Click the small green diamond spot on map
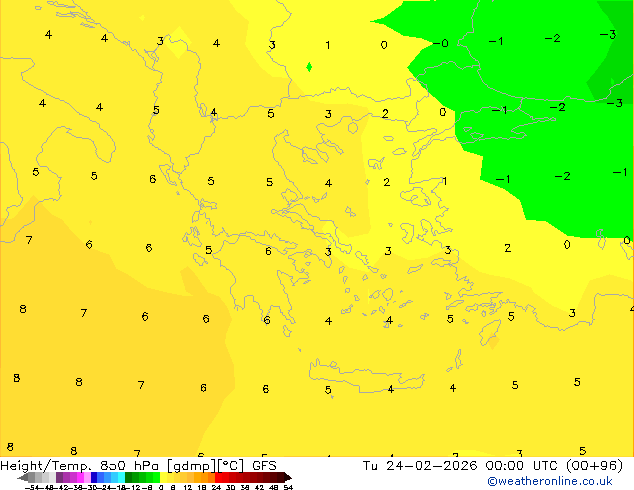634x490 pixels. (x=309, y=67)
